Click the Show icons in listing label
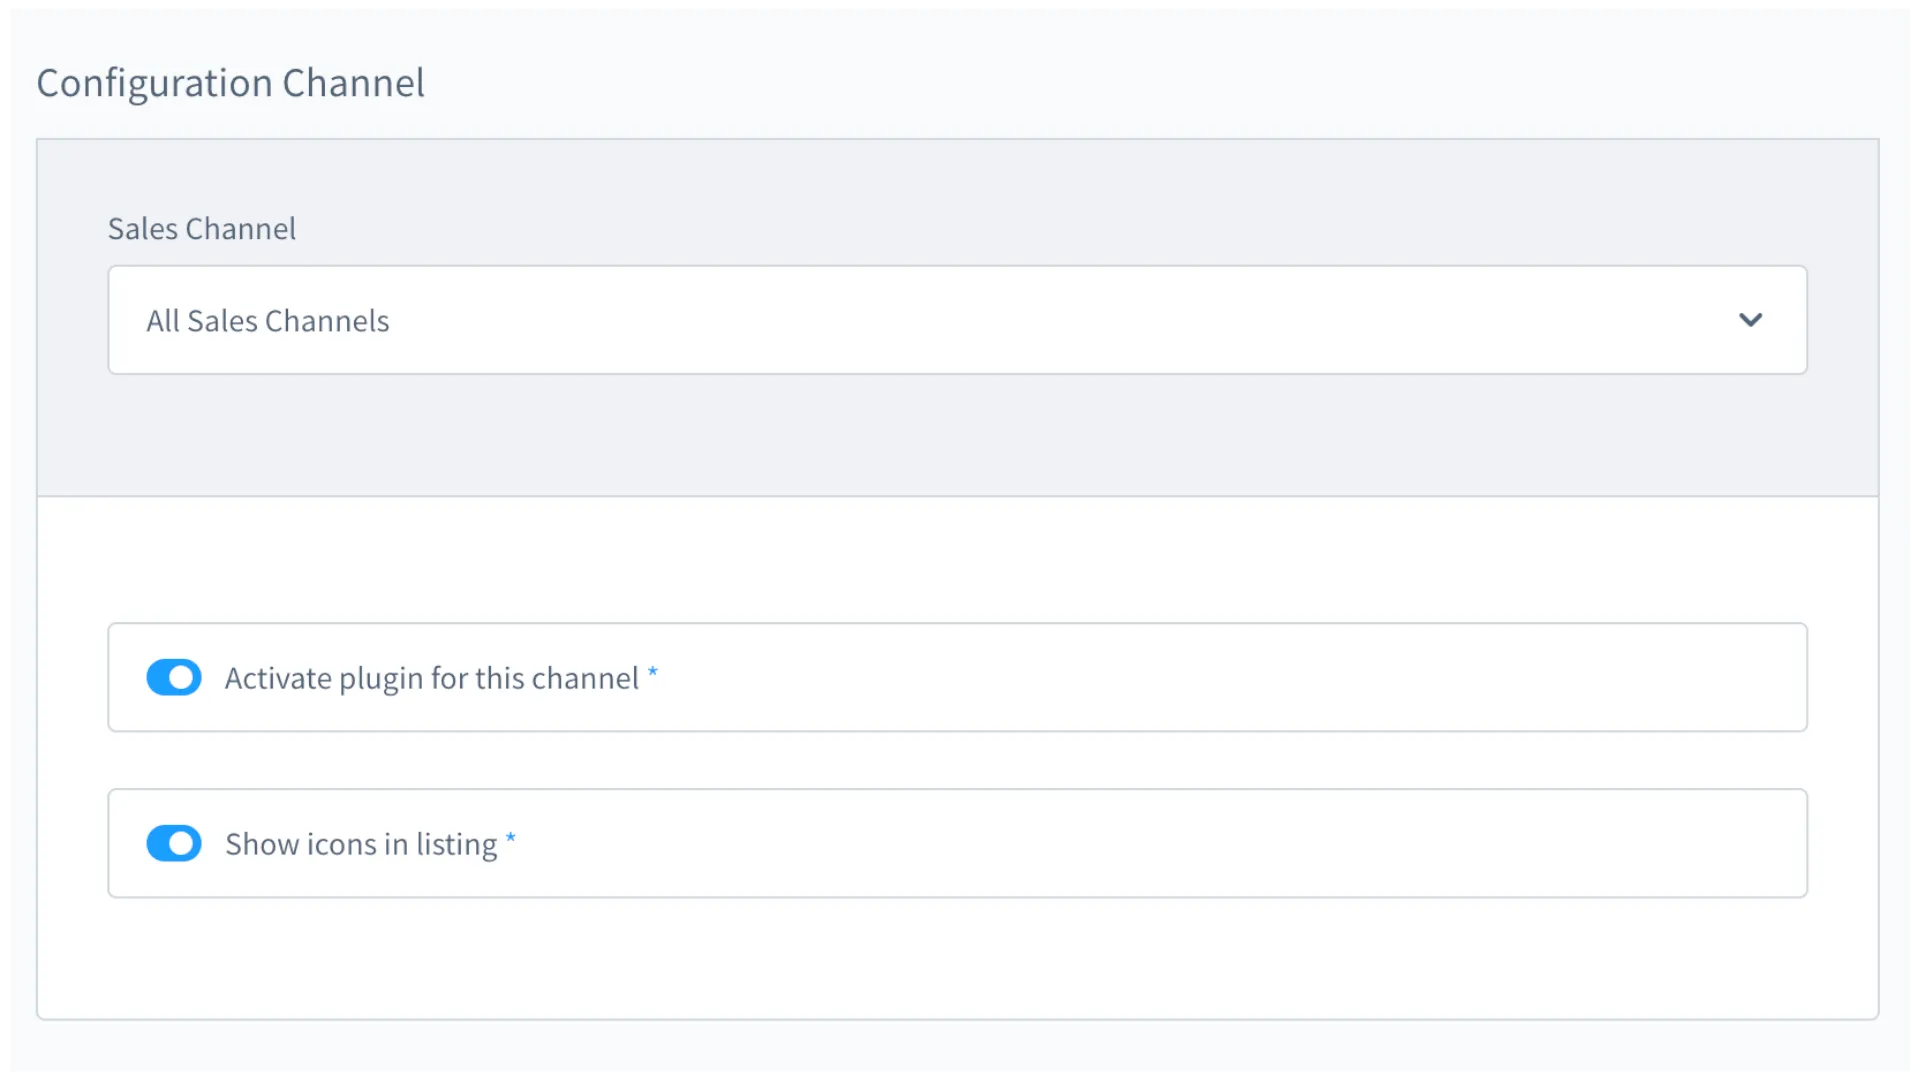Image resolution: width=1920 pixels, height=1080 pixels. [360, 843]
